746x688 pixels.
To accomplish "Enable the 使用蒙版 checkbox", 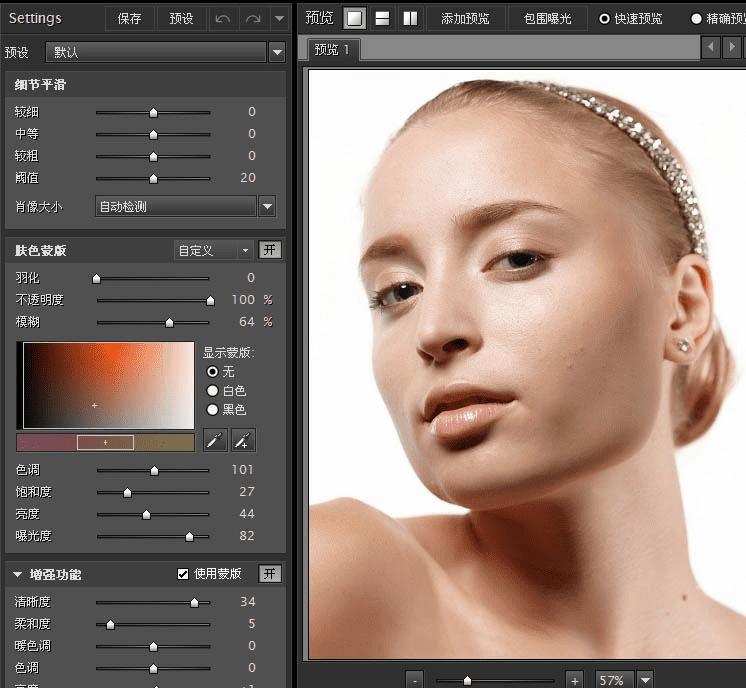I will (182, 574).
